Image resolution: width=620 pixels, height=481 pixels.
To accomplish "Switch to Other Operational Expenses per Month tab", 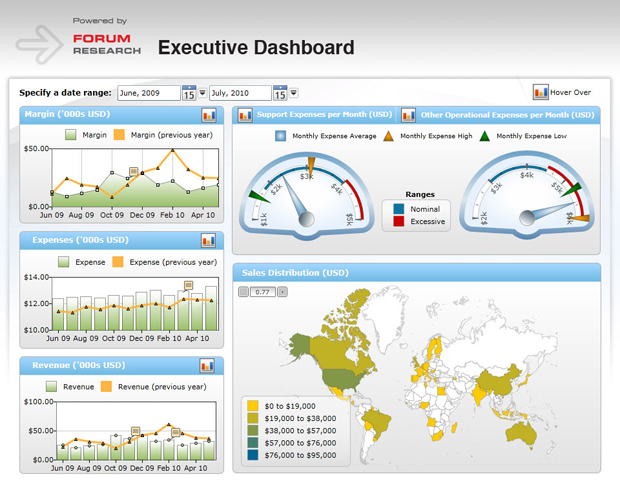I will 507,115.
